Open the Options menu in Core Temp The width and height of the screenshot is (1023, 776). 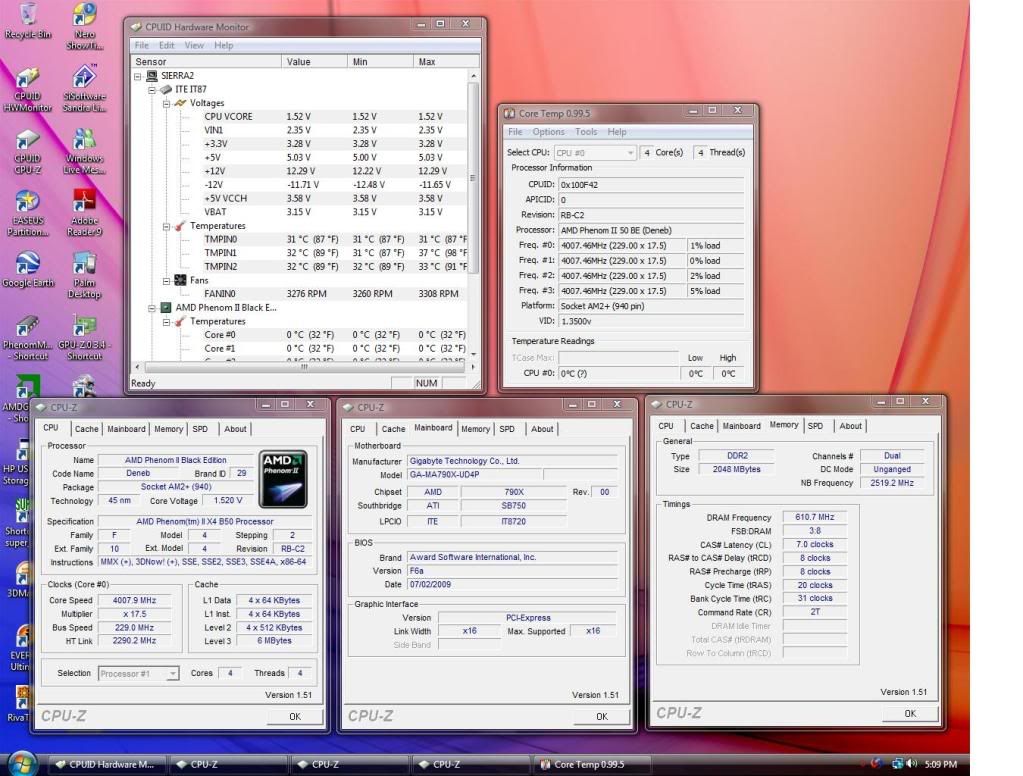point(548,132)
